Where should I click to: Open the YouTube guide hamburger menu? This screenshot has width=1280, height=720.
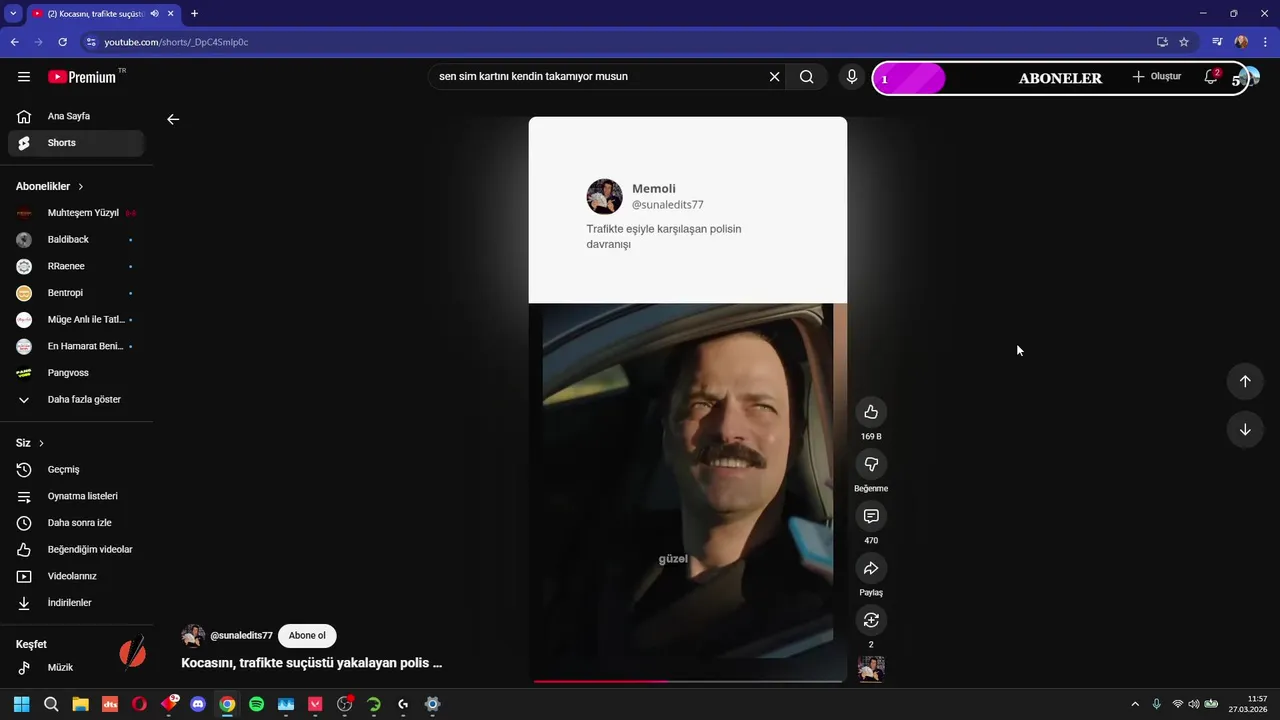24,77
